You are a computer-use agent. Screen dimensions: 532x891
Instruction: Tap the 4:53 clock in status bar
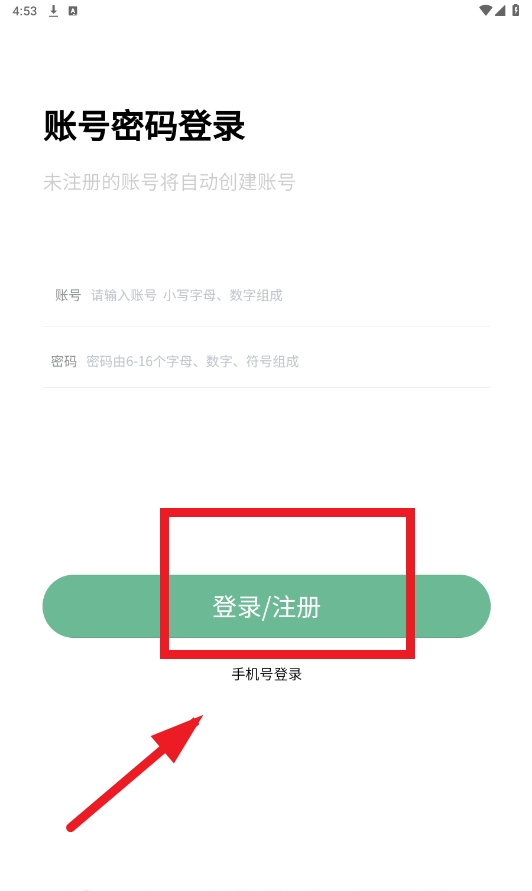24,11
